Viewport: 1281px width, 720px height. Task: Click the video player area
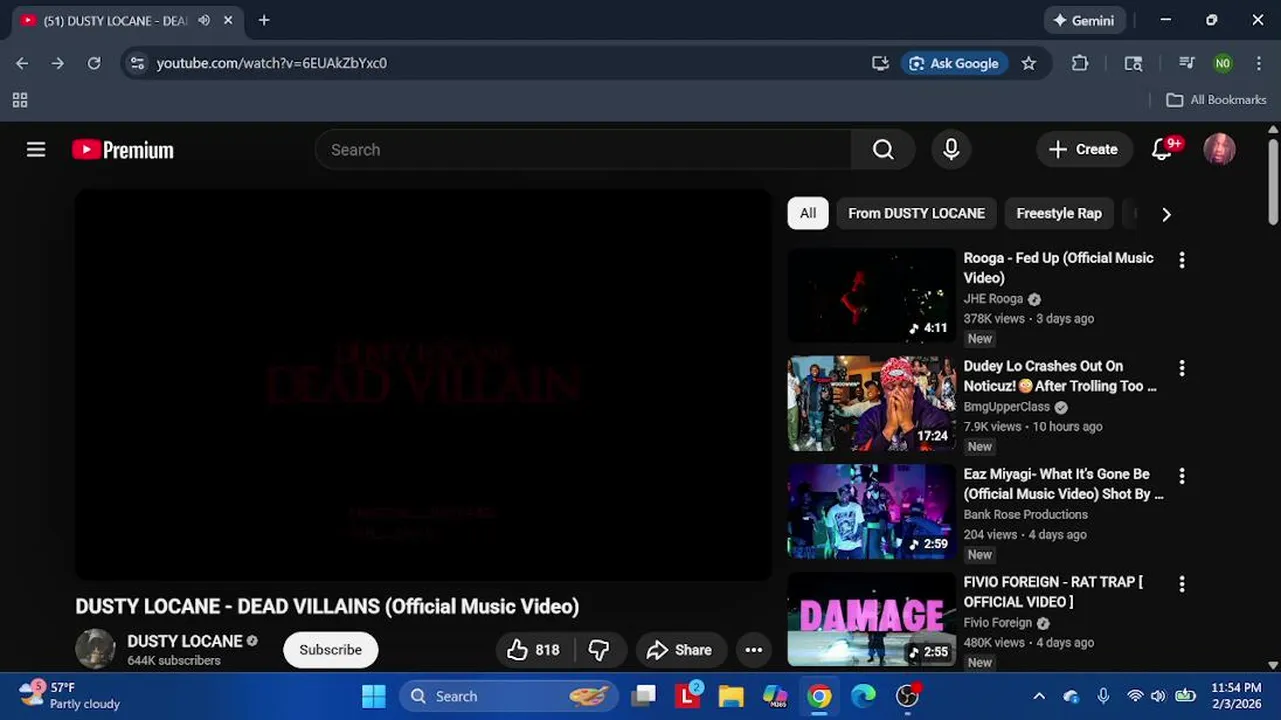(424, 385)
